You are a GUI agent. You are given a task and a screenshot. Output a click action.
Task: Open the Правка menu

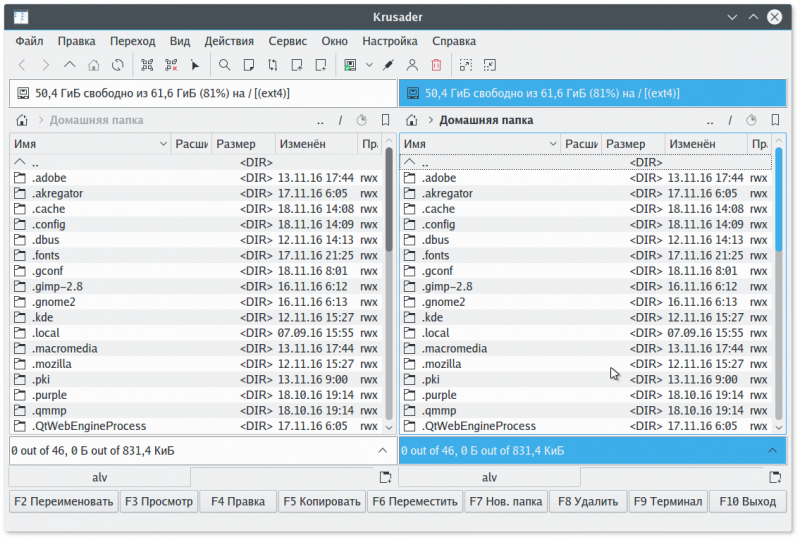point(77,41)
